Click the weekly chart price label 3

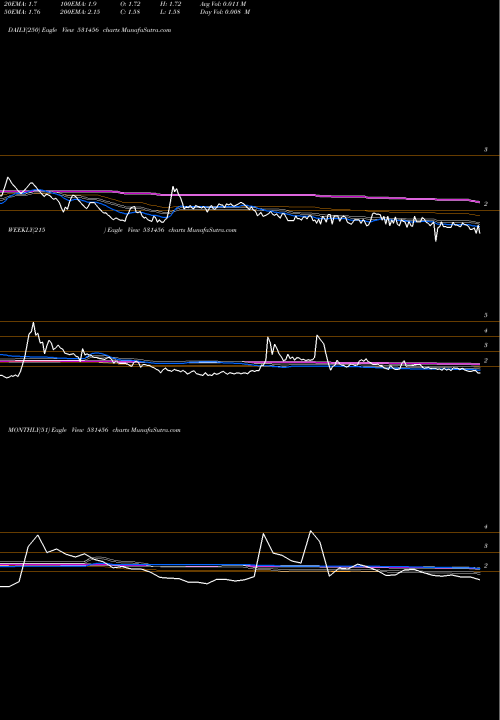pyautogui.click(x=486, y=345)
